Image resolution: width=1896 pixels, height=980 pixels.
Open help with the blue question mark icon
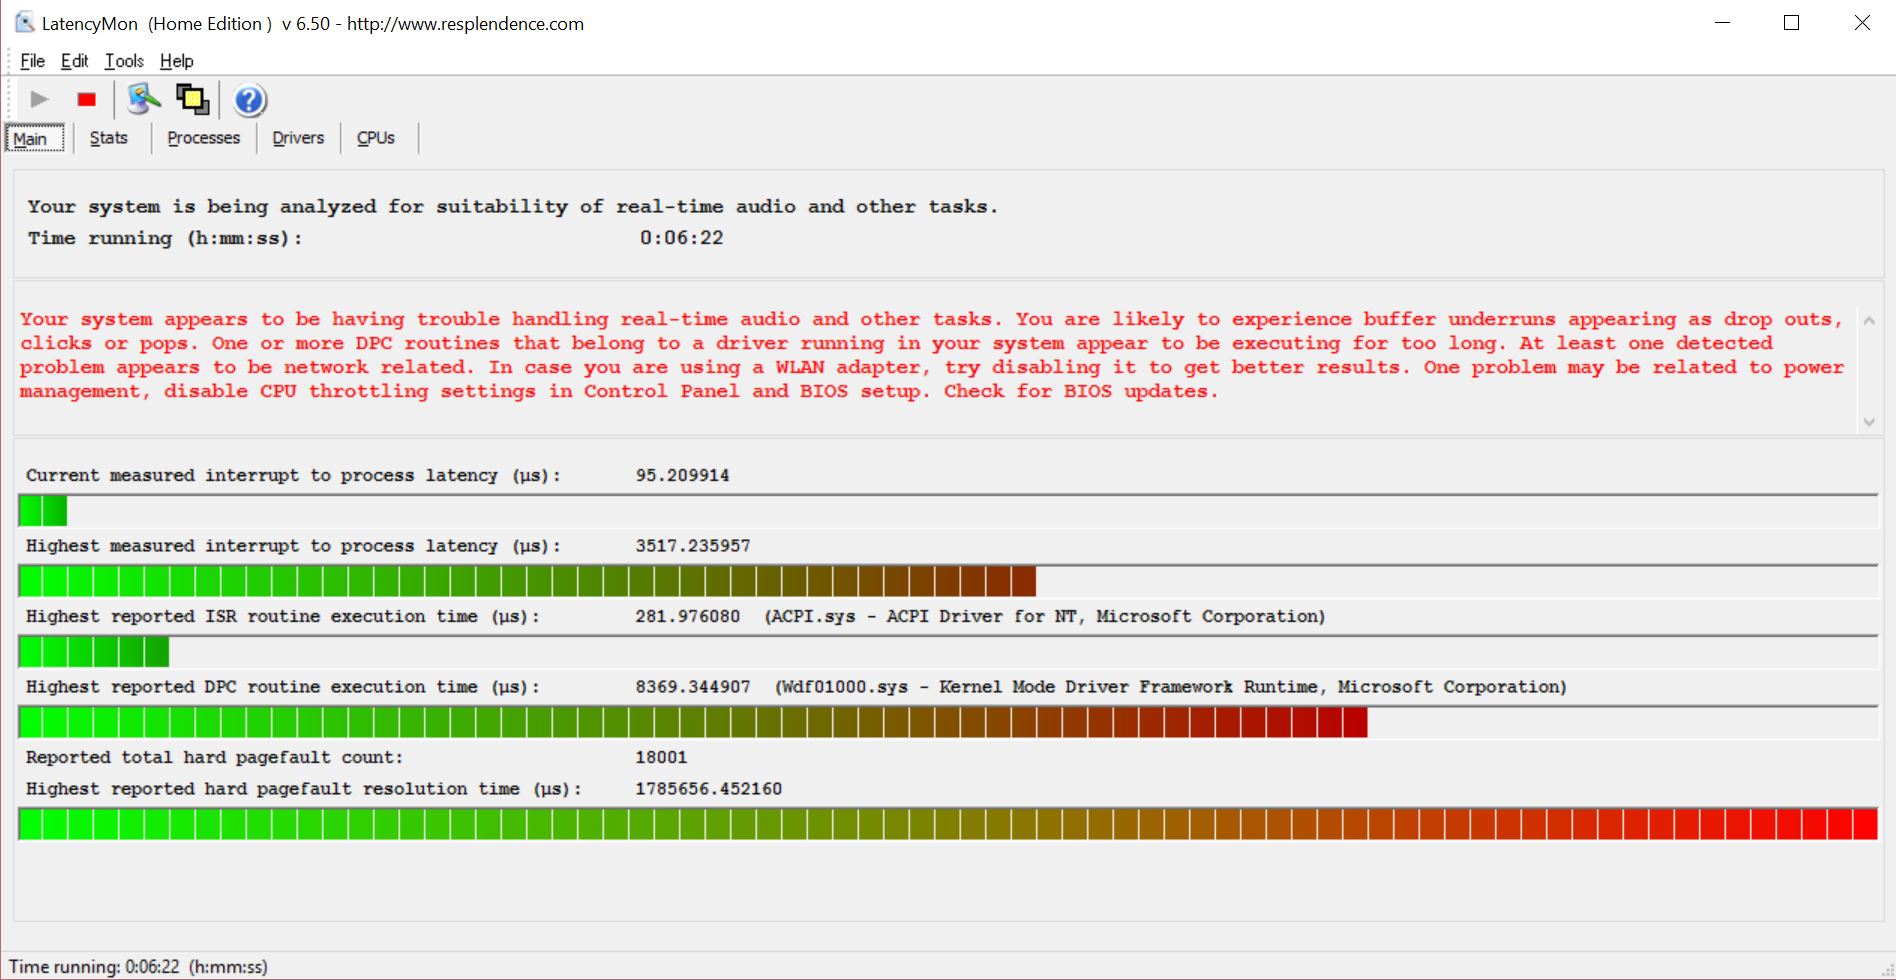[250, 100]
